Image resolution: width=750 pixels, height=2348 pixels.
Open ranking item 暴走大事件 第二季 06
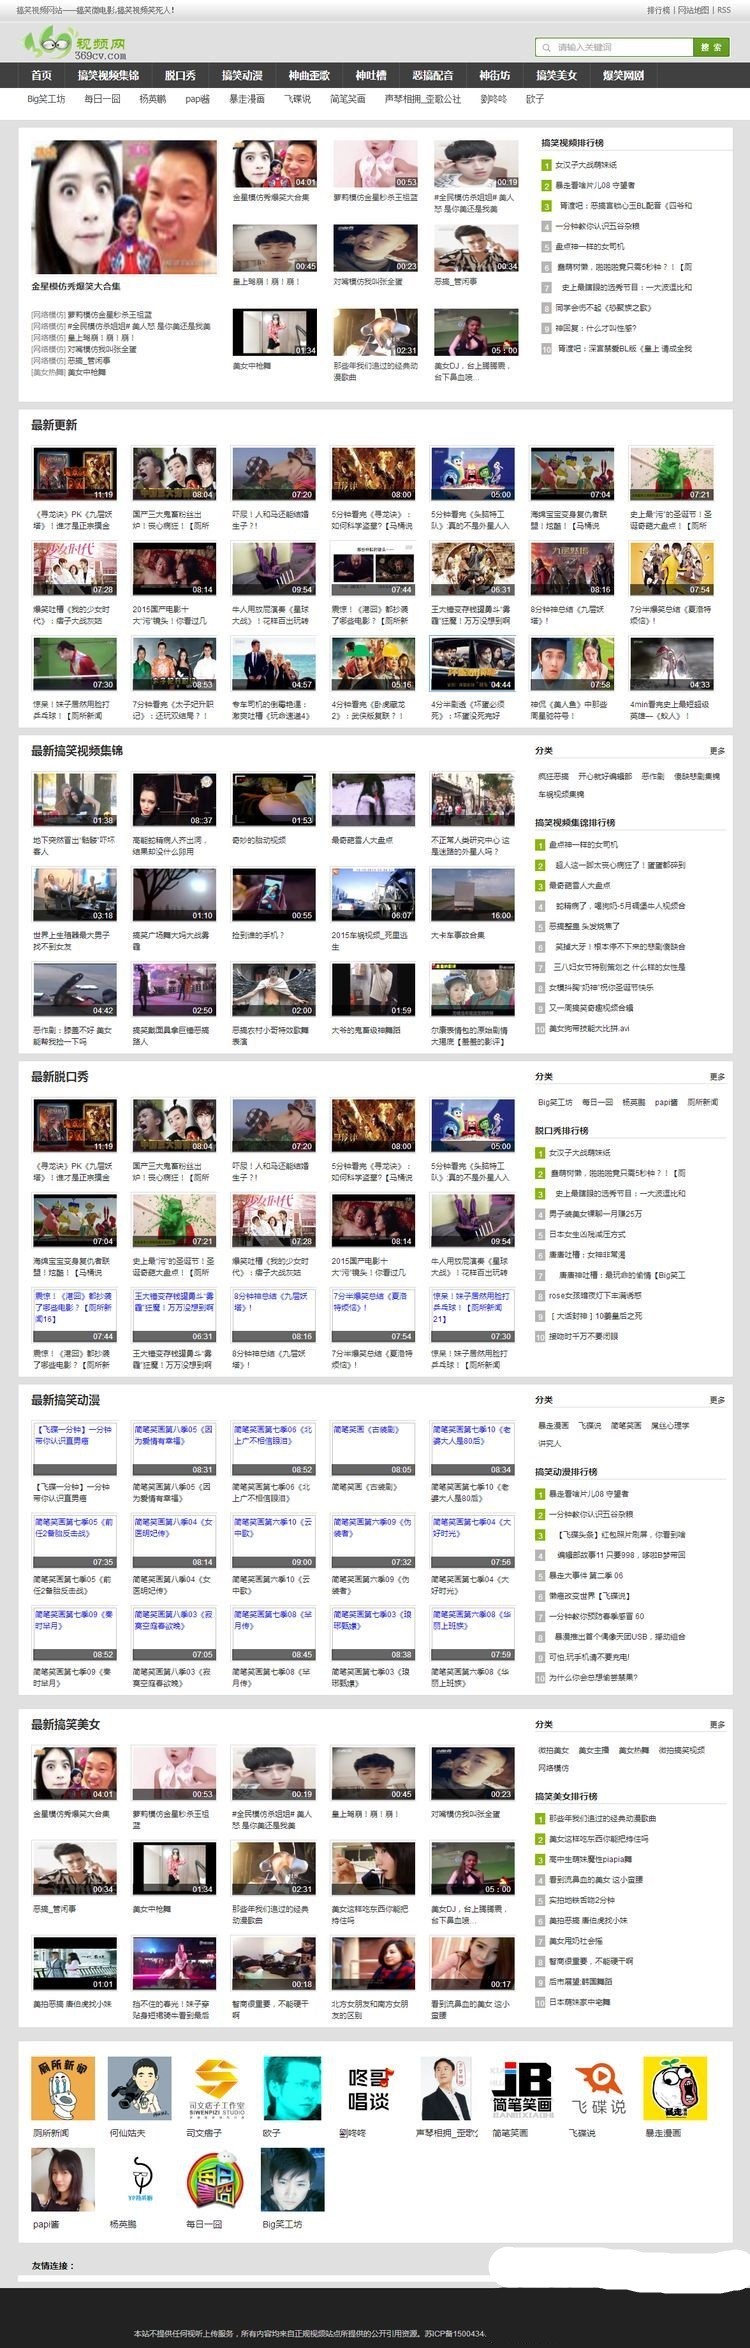point(585,1575)
